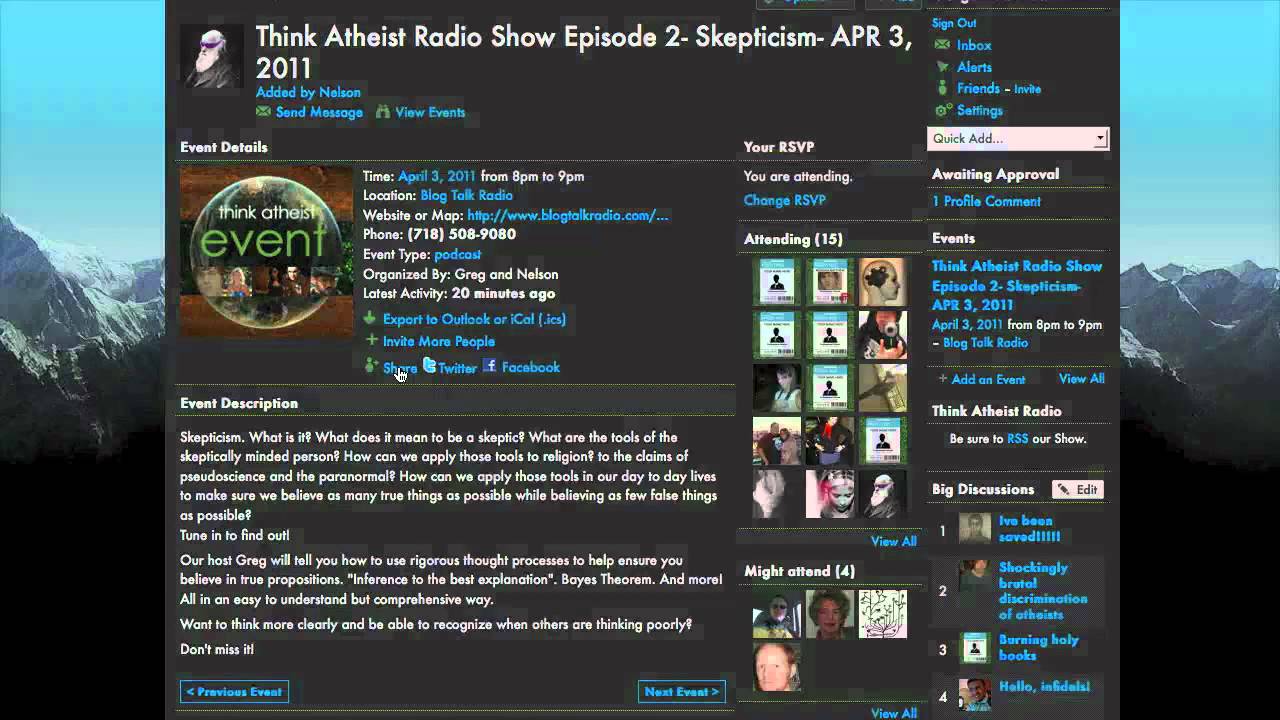The width and height of the screenshot is (1280, 720).
Task: Open the Quick Add dropdown
Action: tap(1018, 139)
